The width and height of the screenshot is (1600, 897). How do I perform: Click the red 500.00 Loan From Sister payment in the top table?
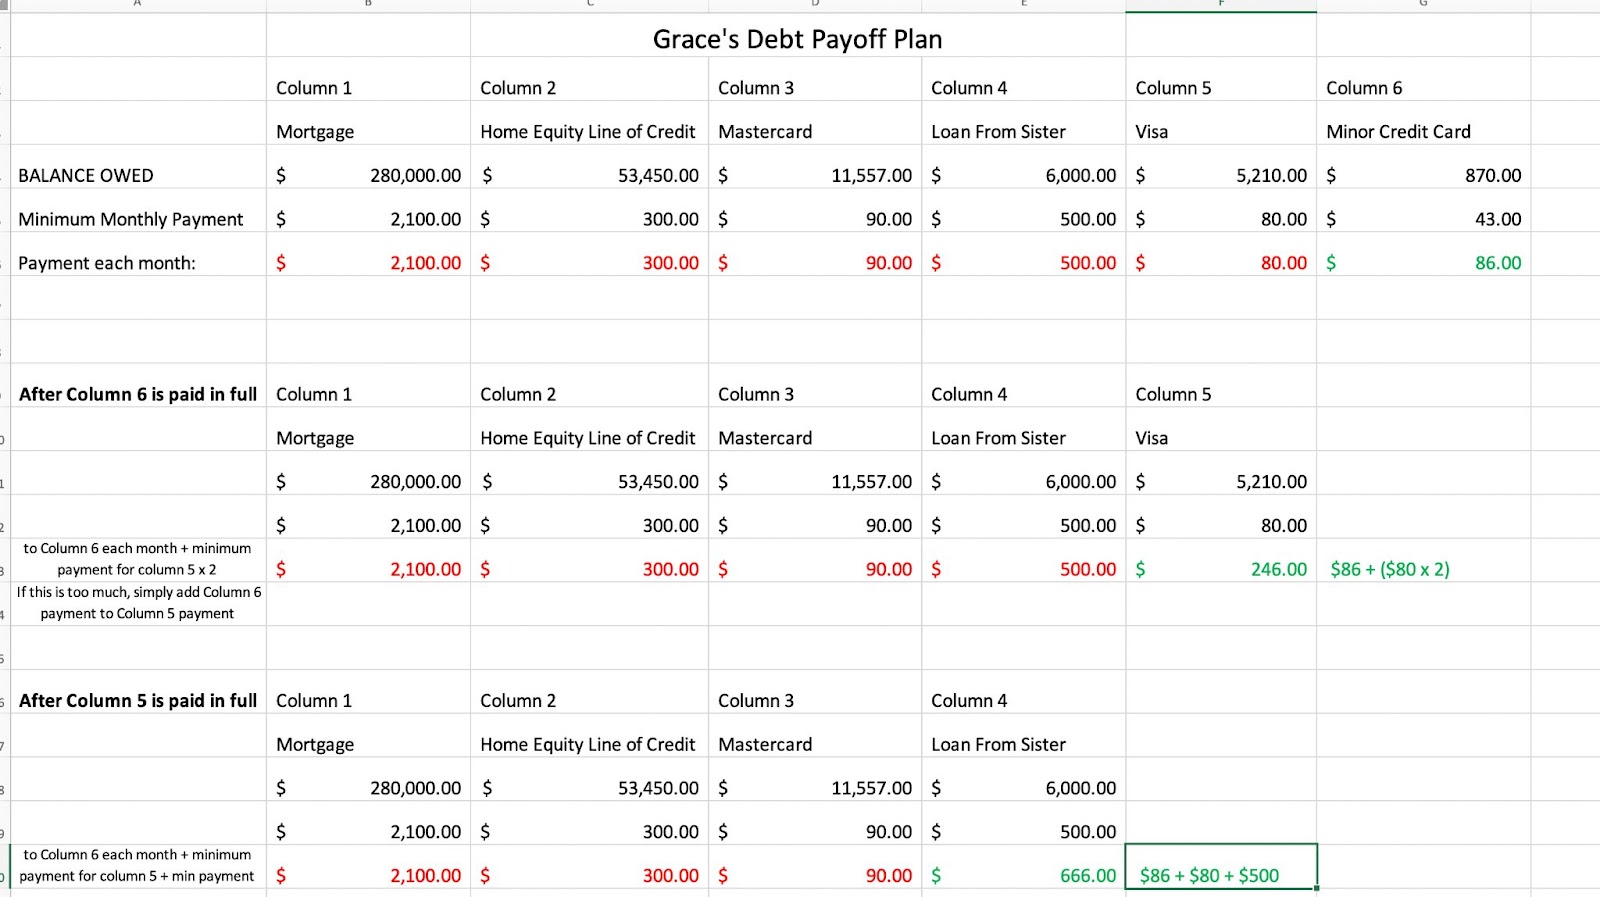coord(1023,263)
